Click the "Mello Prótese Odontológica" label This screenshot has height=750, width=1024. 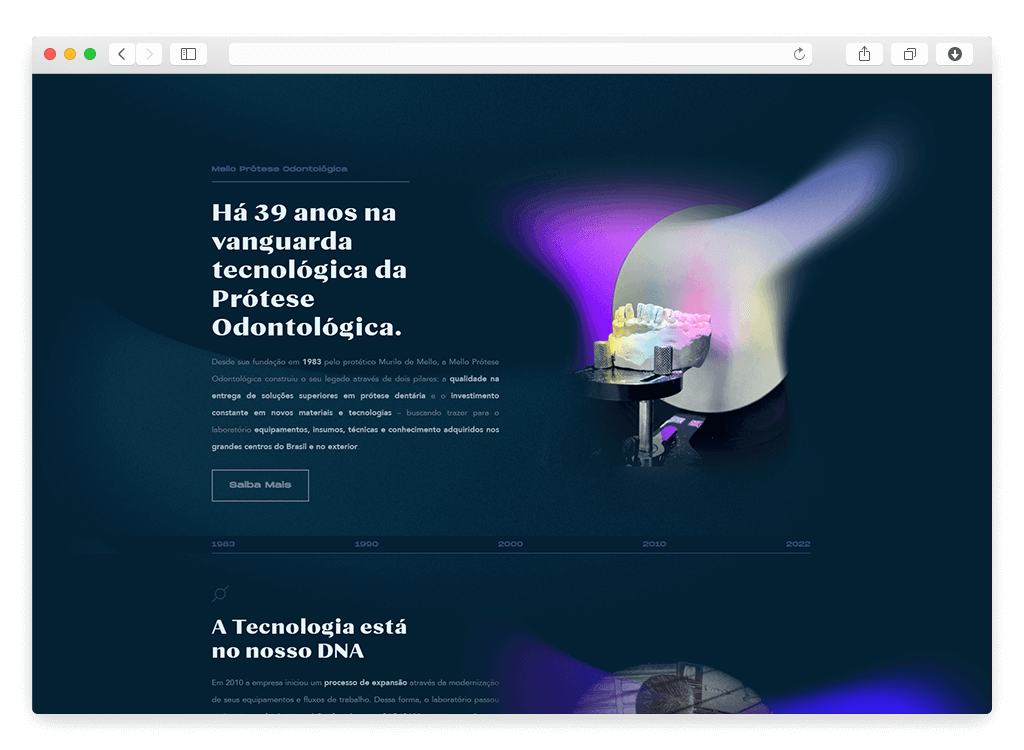pos(280,169)
